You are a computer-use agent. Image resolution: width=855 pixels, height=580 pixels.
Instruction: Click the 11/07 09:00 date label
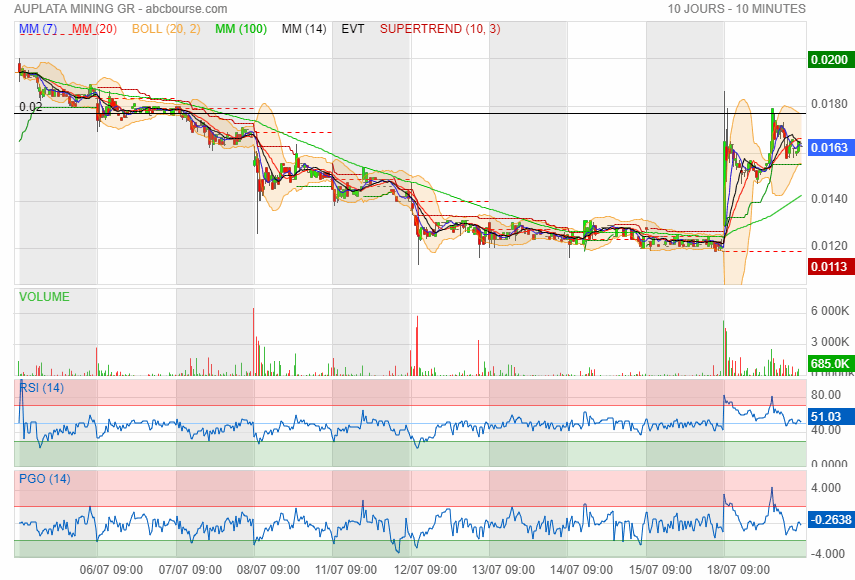346,570
